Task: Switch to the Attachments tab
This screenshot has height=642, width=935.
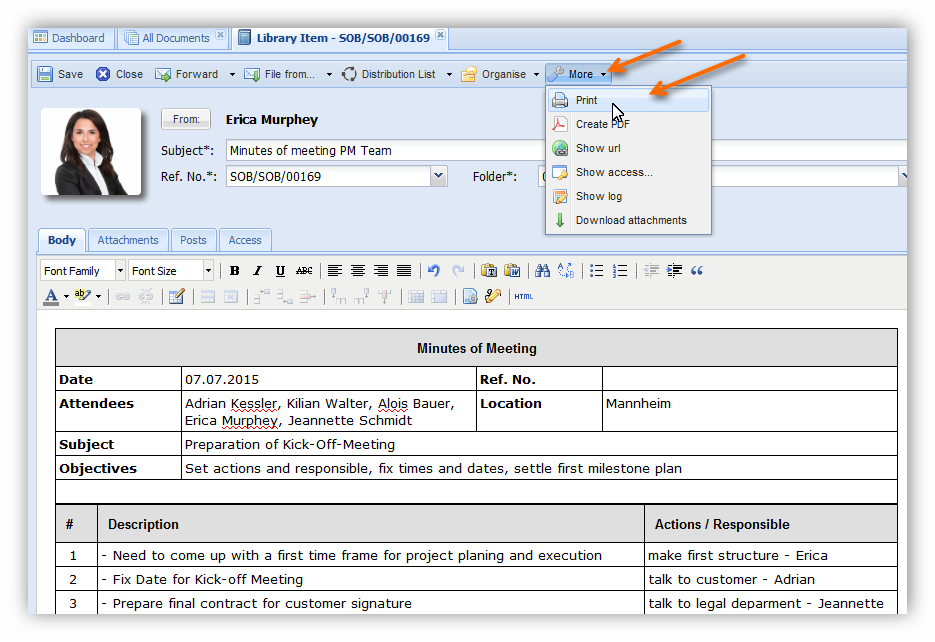Action: (x=128, y=240)
